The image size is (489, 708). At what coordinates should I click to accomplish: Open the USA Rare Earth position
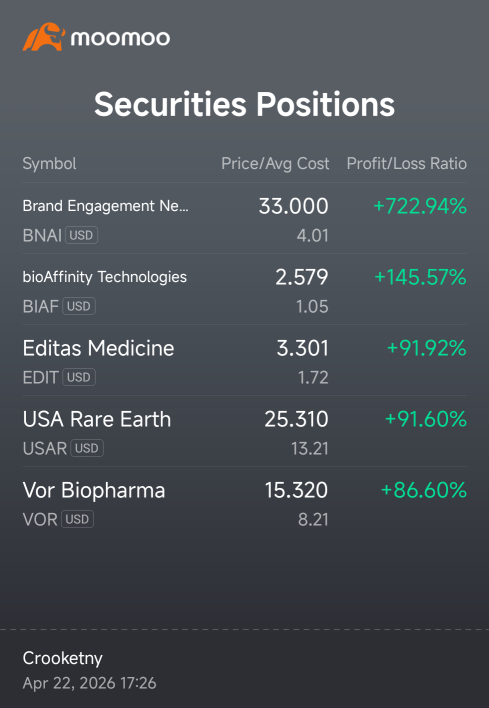[244, 431]
